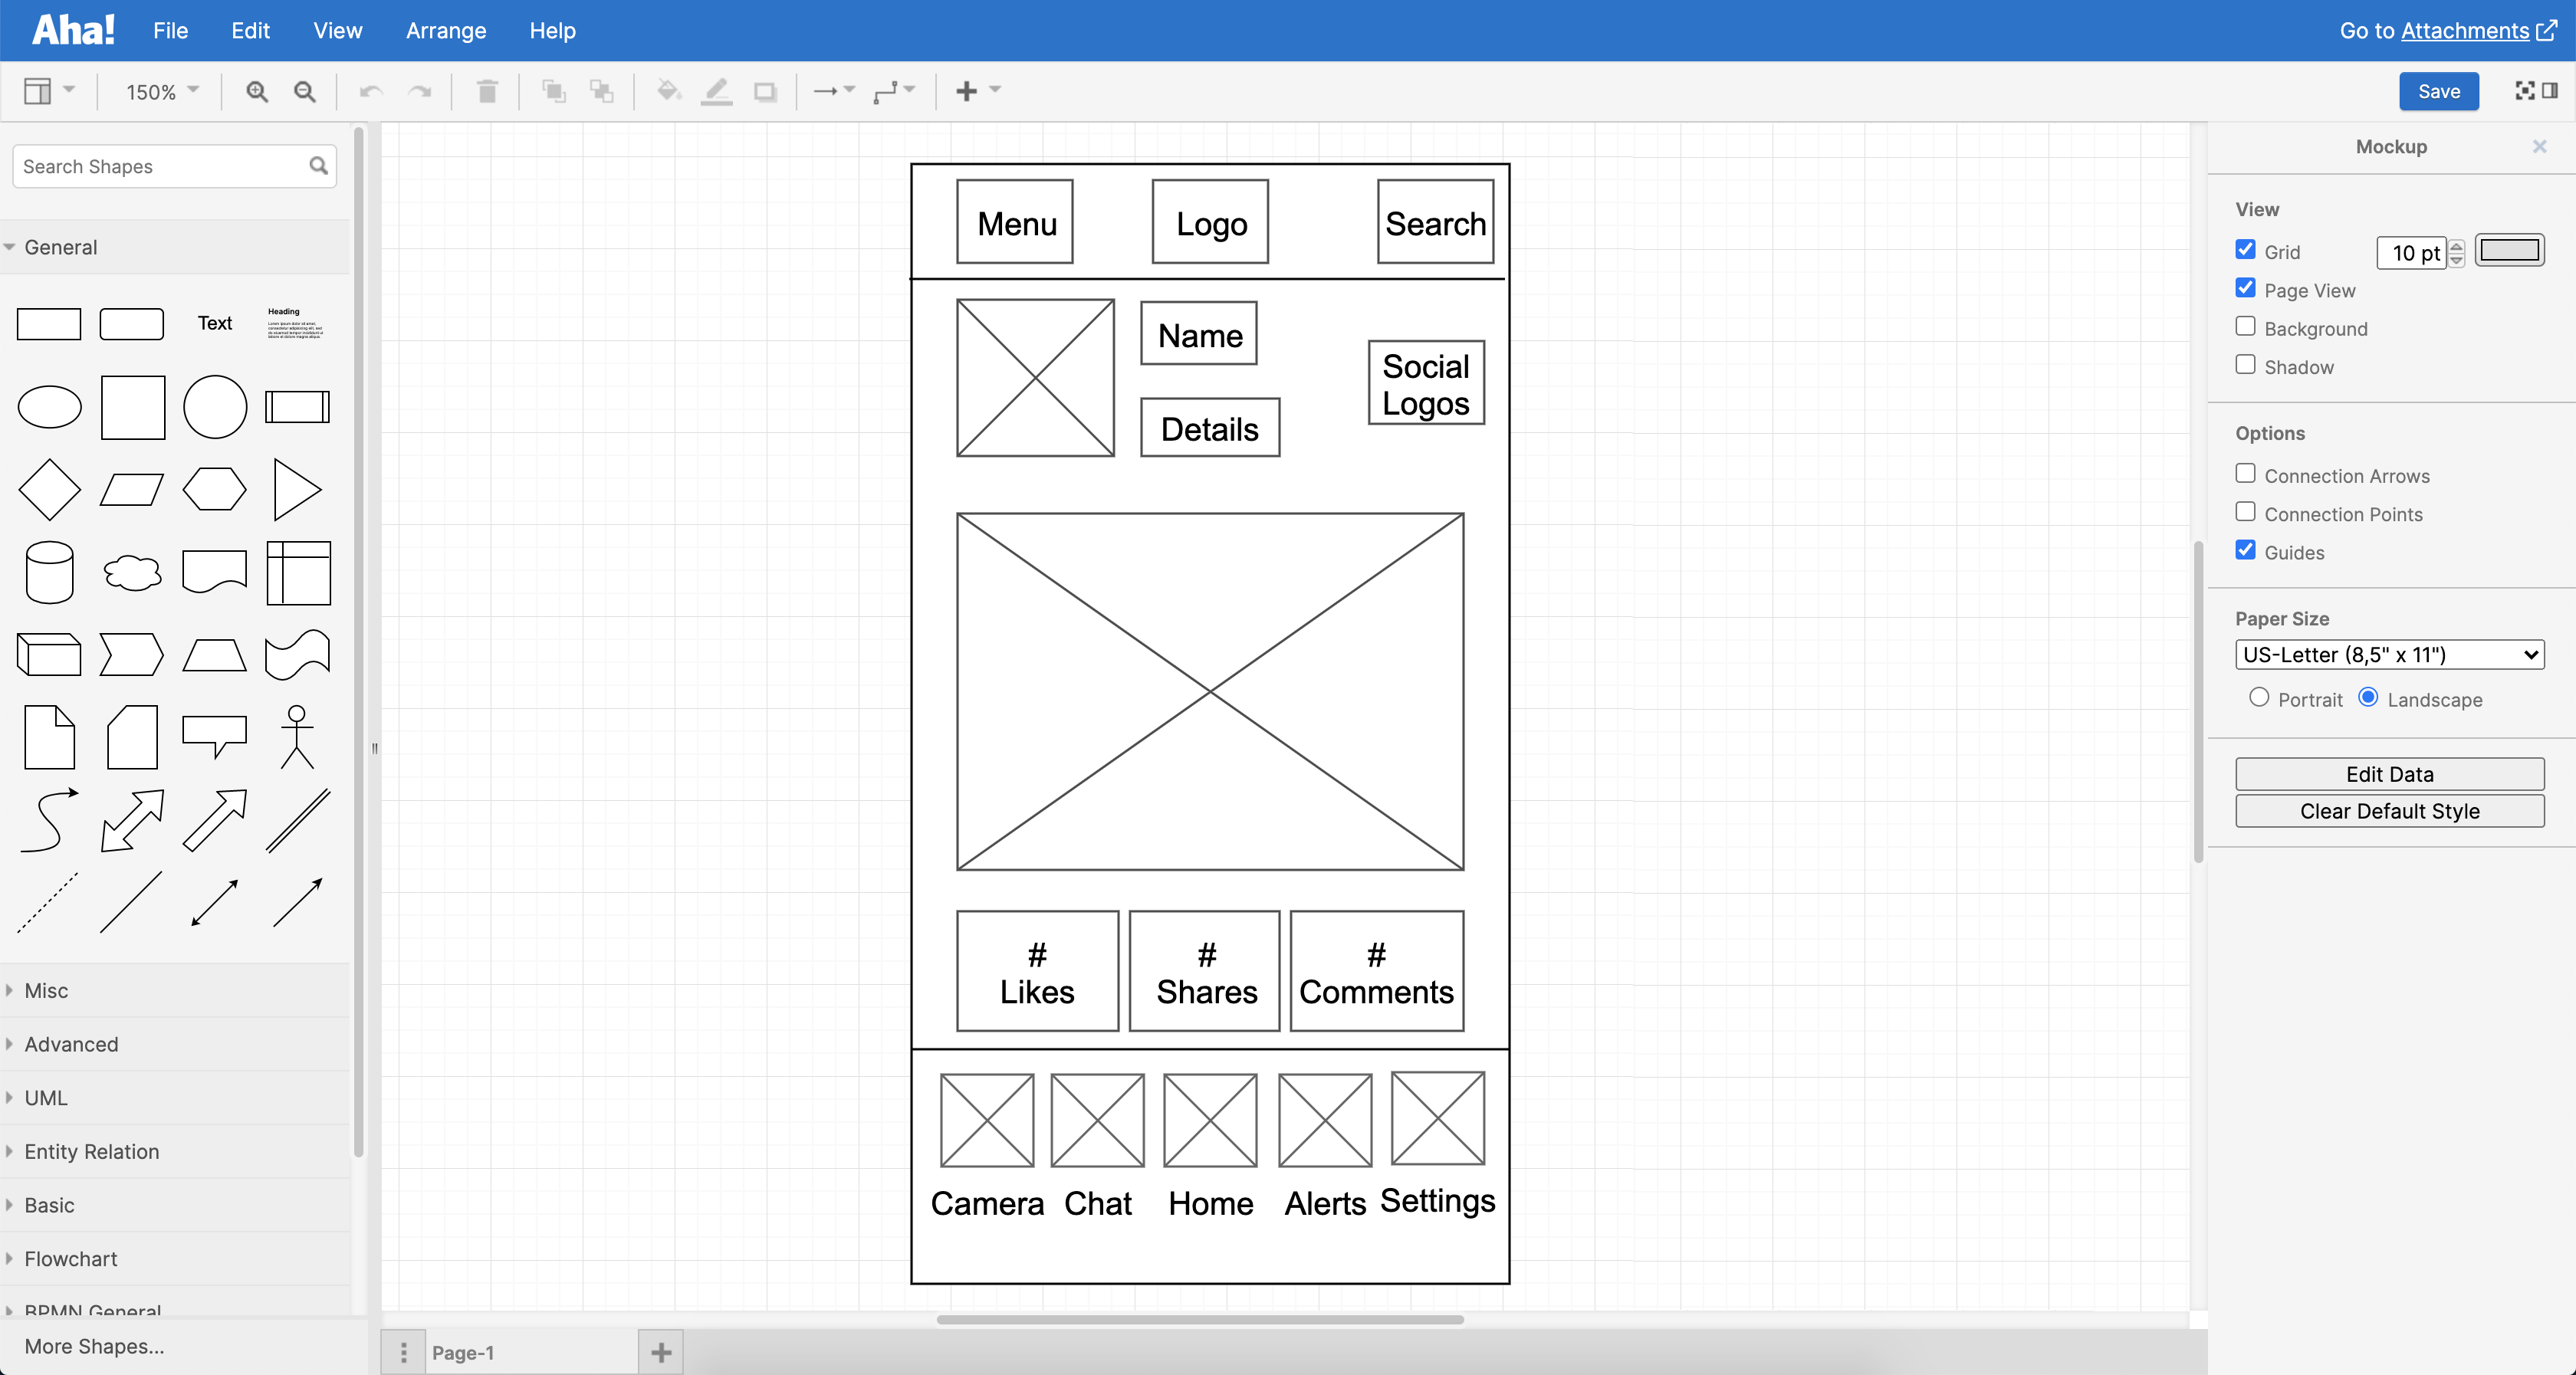
Task: Click the Delete icon in the toolbar
Action: click(x=487, y=91)
